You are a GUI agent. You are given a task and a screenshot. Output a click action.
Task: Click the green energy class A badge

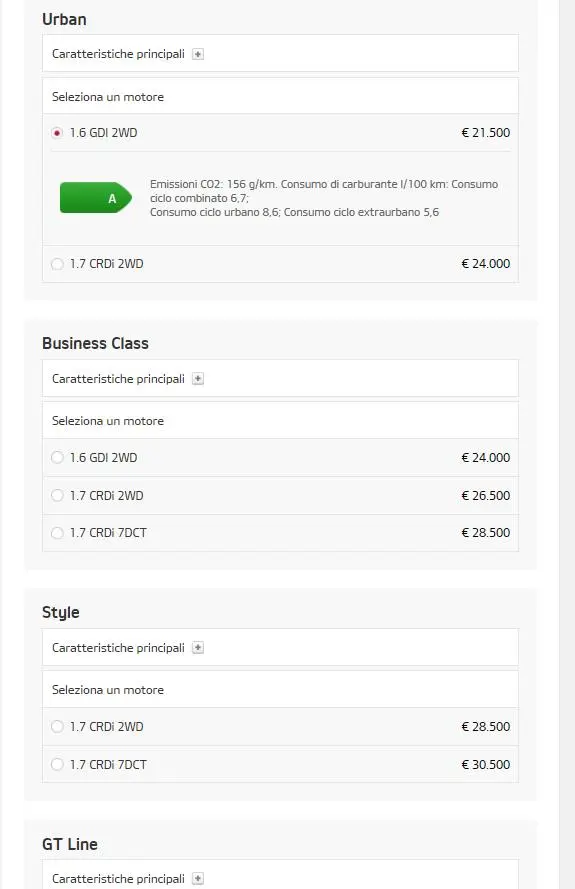click(96, 198)
